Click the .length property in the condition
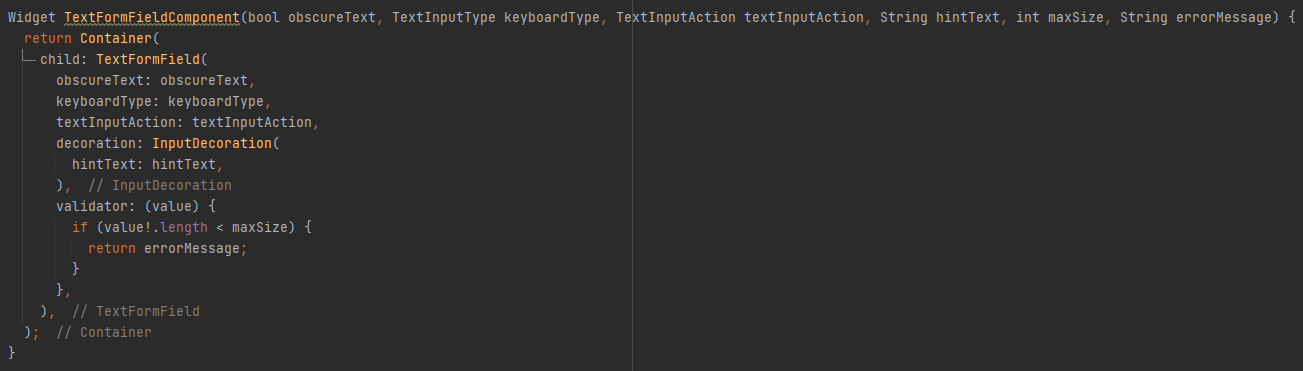 180,228
